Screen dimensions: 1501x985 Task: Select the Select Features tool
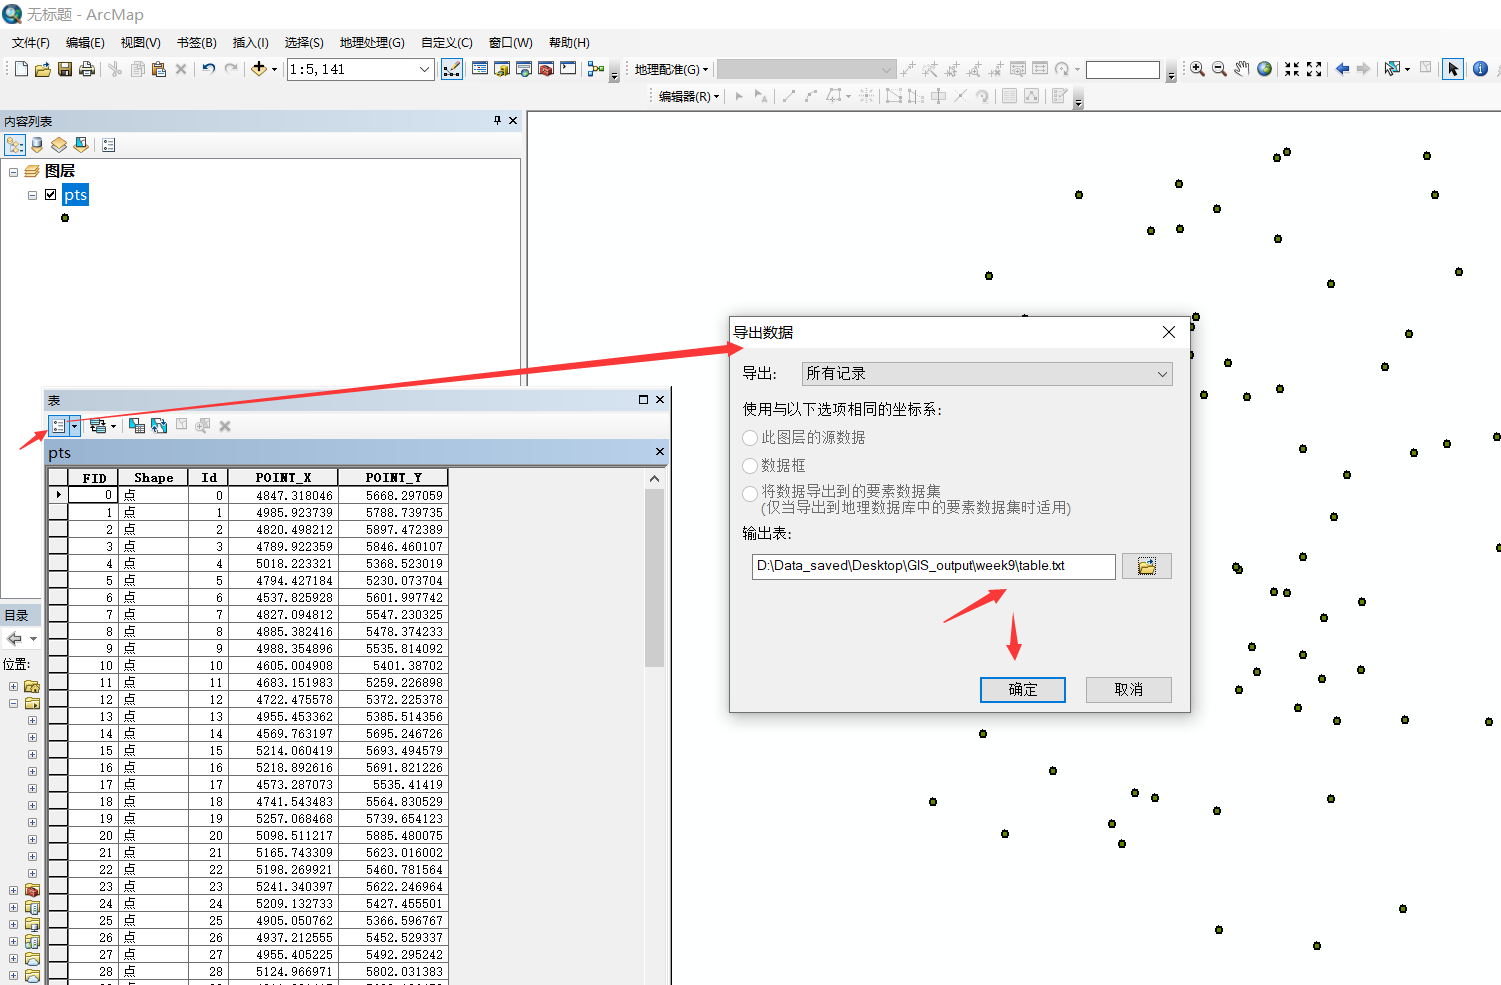[x=1391, y=69]
